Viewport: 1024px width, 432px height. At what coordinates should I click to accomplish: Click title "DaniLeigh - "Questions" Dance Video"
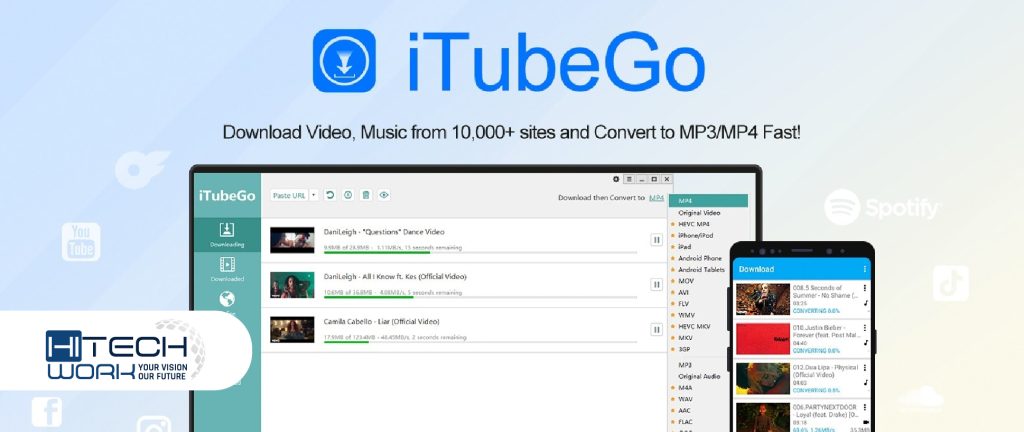pyautogui.click(x=384, y=232)
